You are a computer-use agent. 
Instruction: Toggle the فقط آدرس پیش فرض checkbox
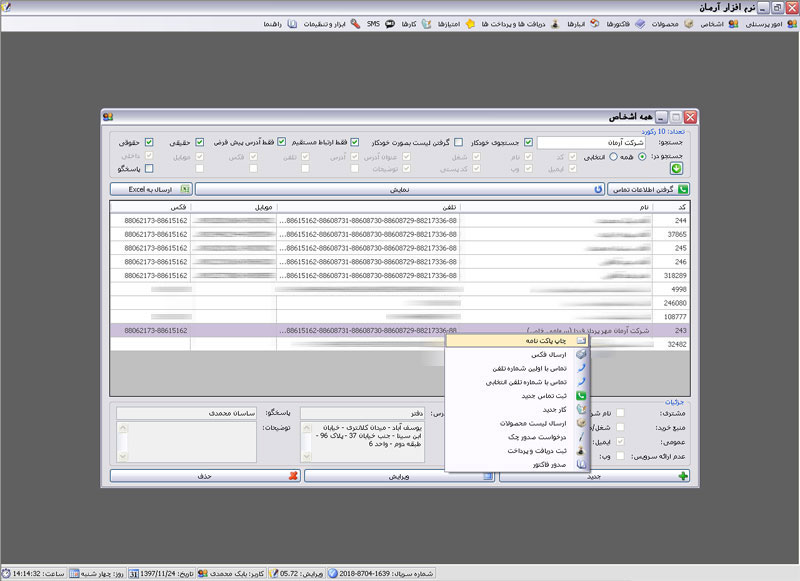coord(282,142)
